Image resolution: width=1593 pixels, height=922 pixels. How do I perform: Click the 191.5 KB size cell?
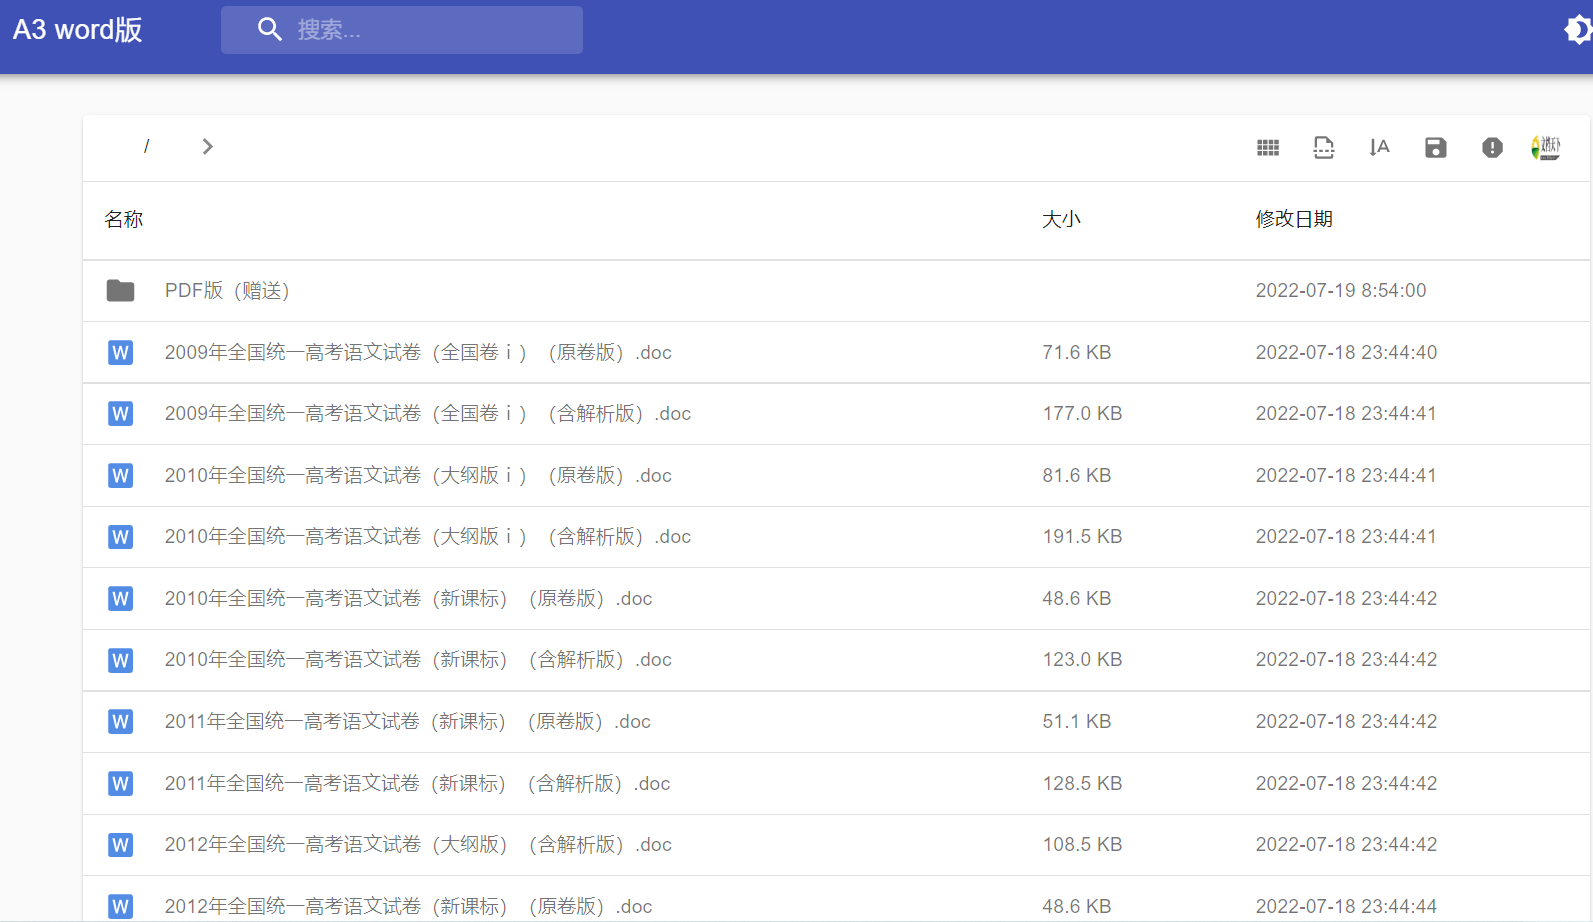coord(1082,537)
